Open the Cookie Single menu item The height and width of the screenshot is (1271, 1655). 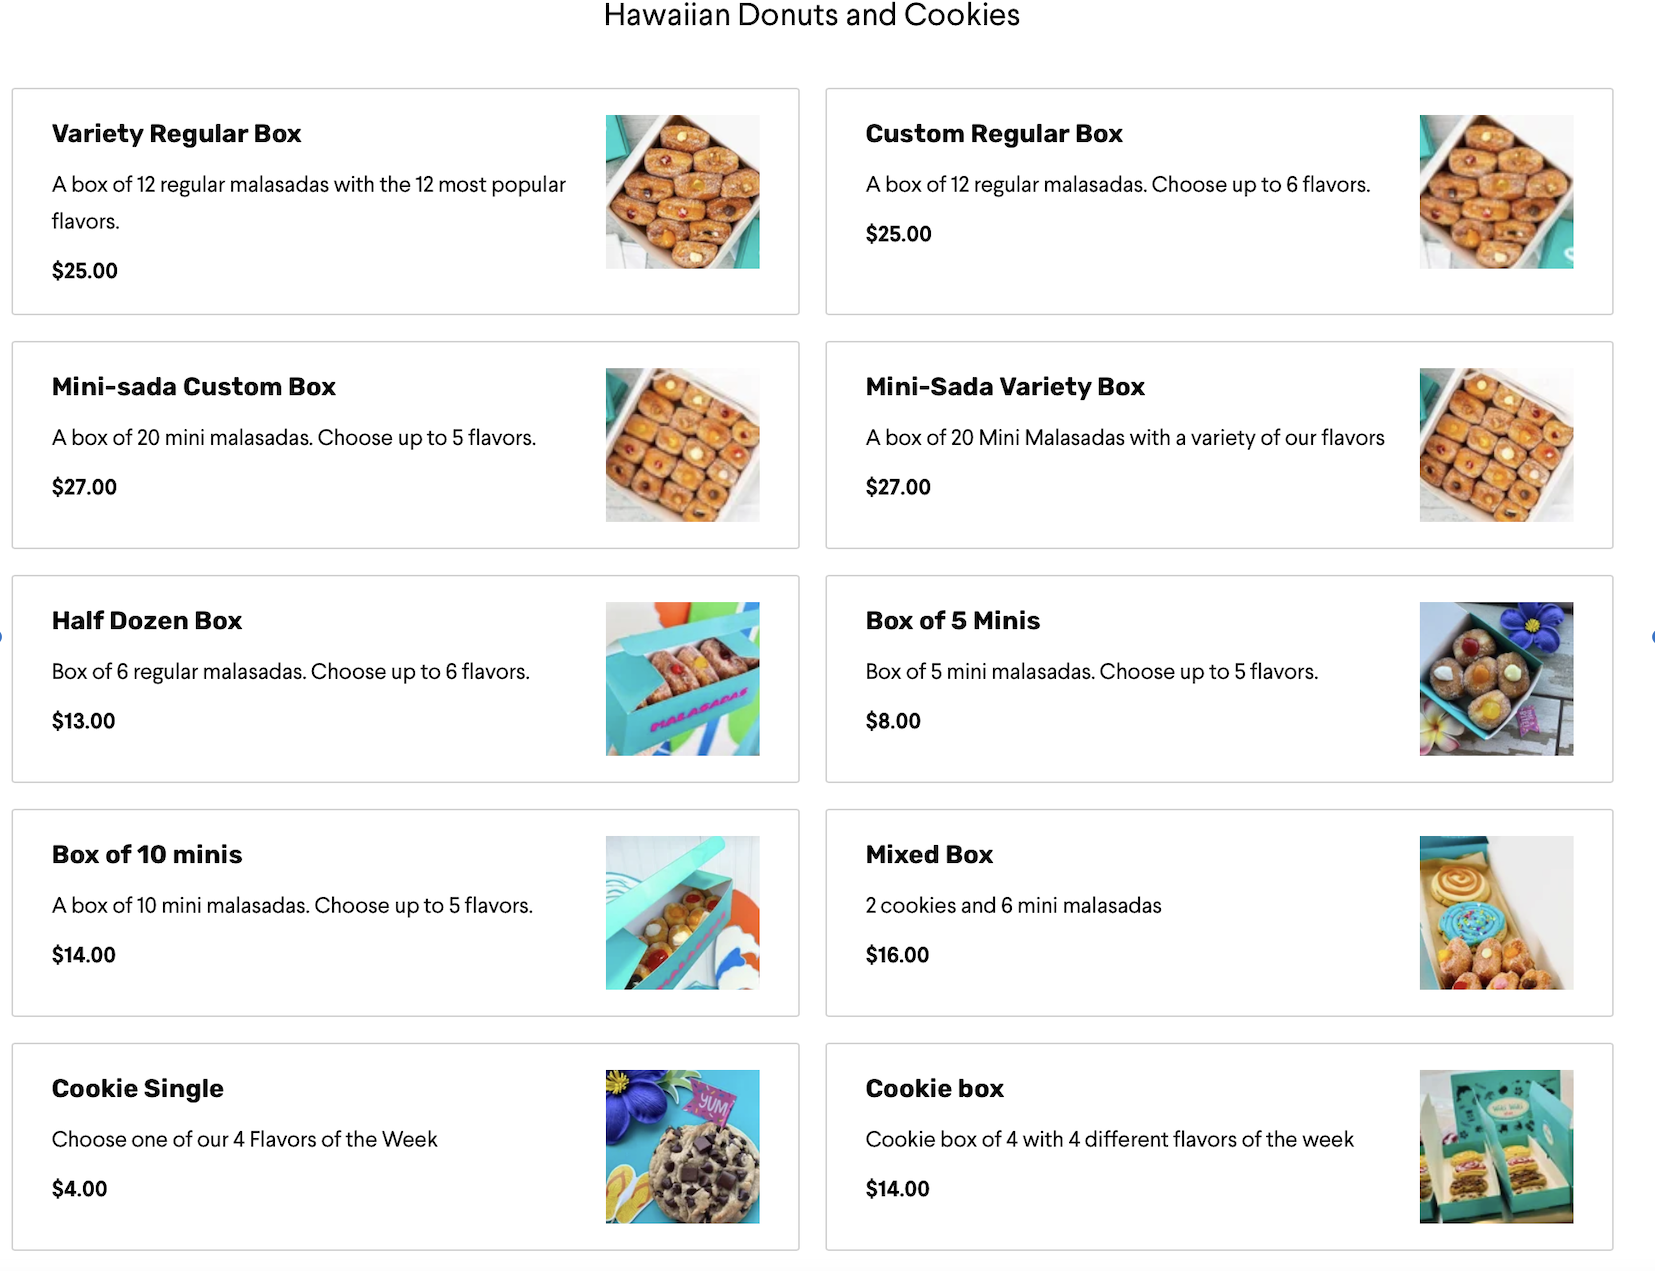coord(138,1089)
